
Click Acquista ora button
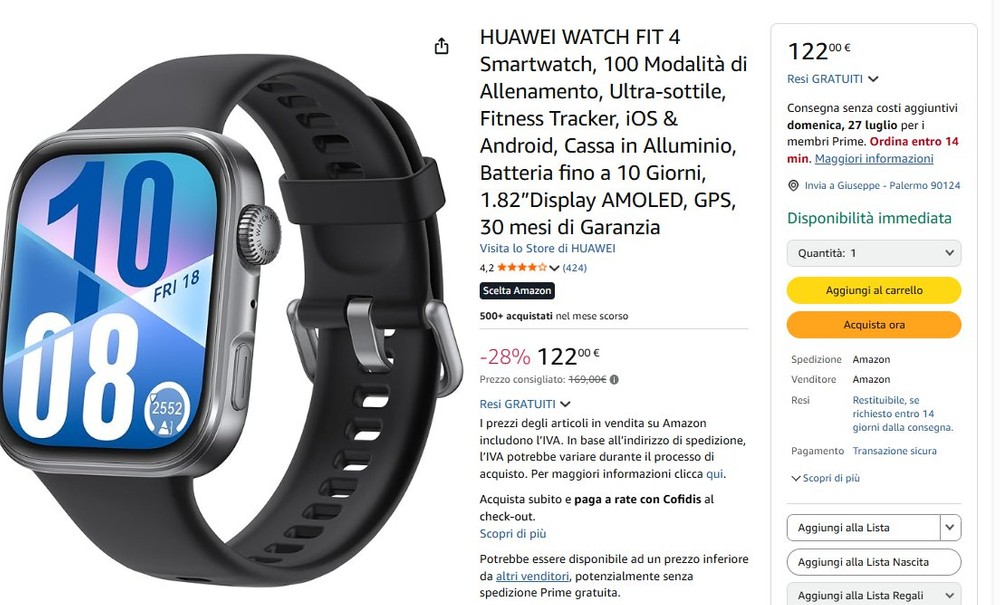point(874,324)
